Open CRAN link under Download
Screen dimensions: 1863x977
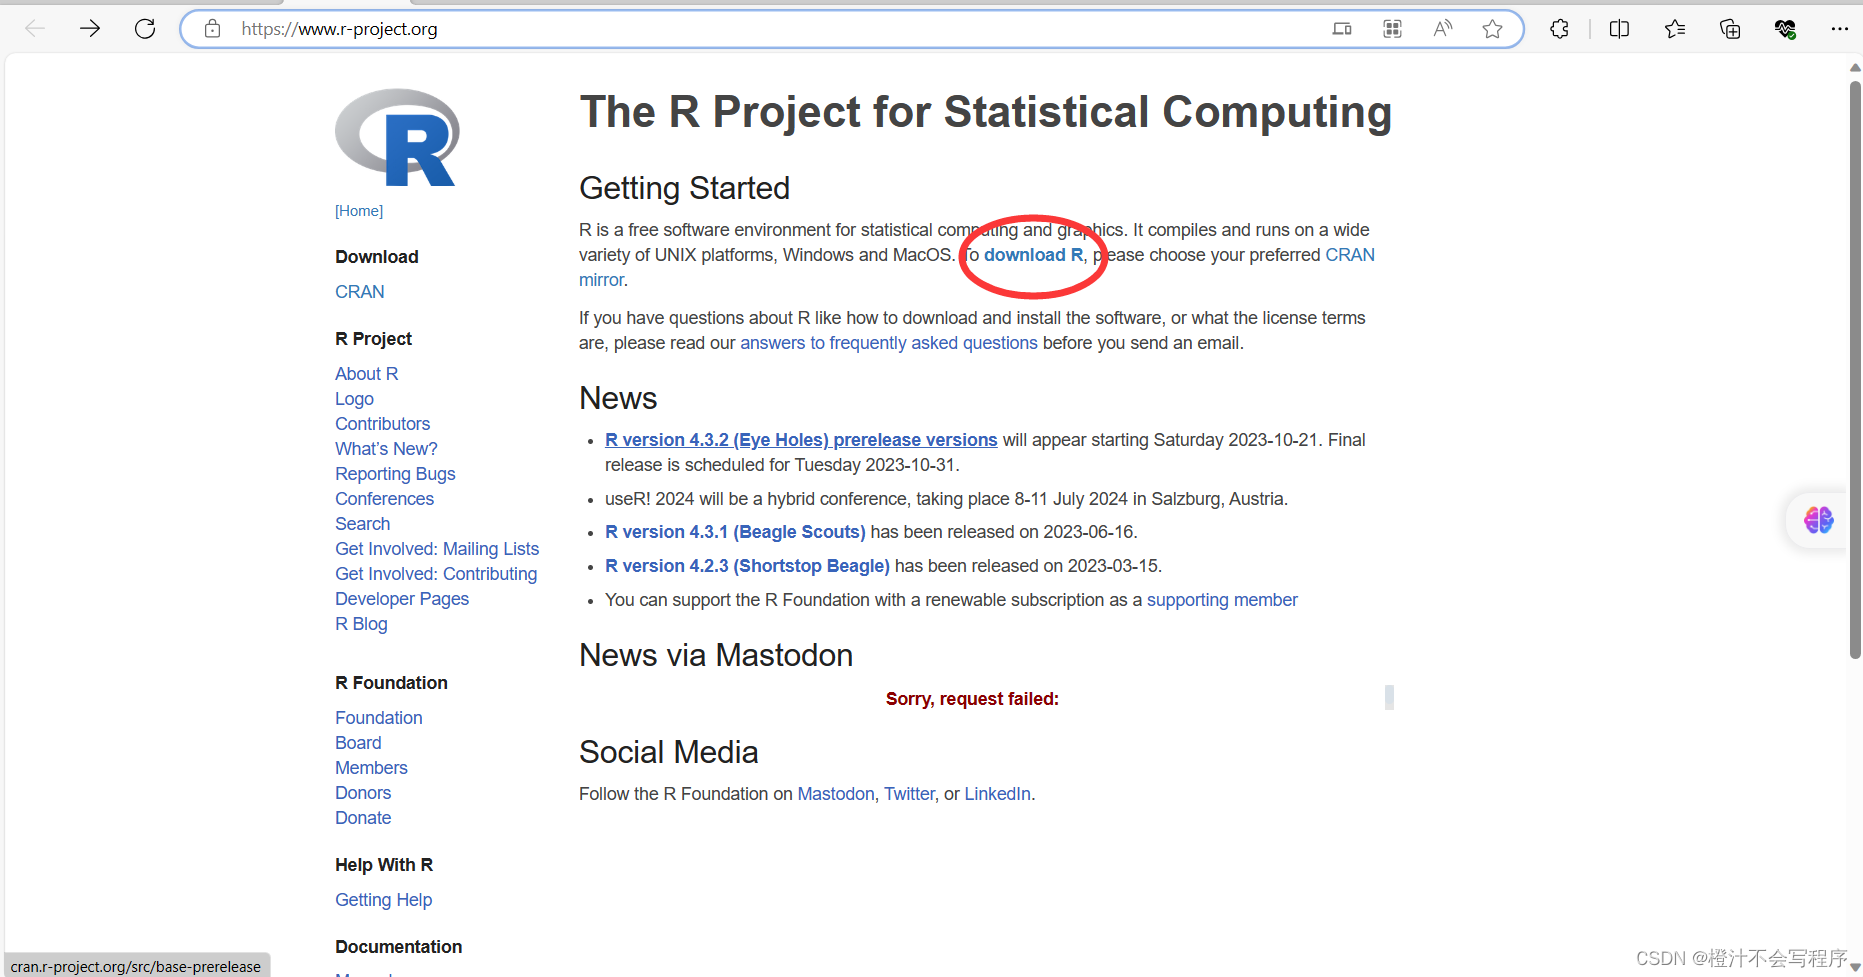pyautogui.click(x=360, y=292)
